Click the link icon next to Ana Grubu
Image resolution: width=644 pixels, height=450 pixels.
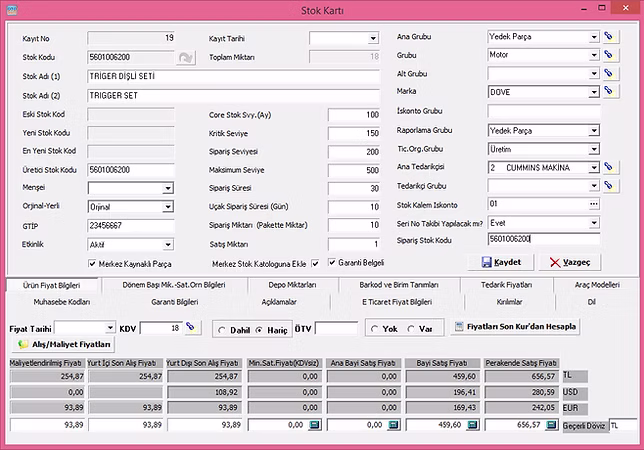tap(609, 36)
